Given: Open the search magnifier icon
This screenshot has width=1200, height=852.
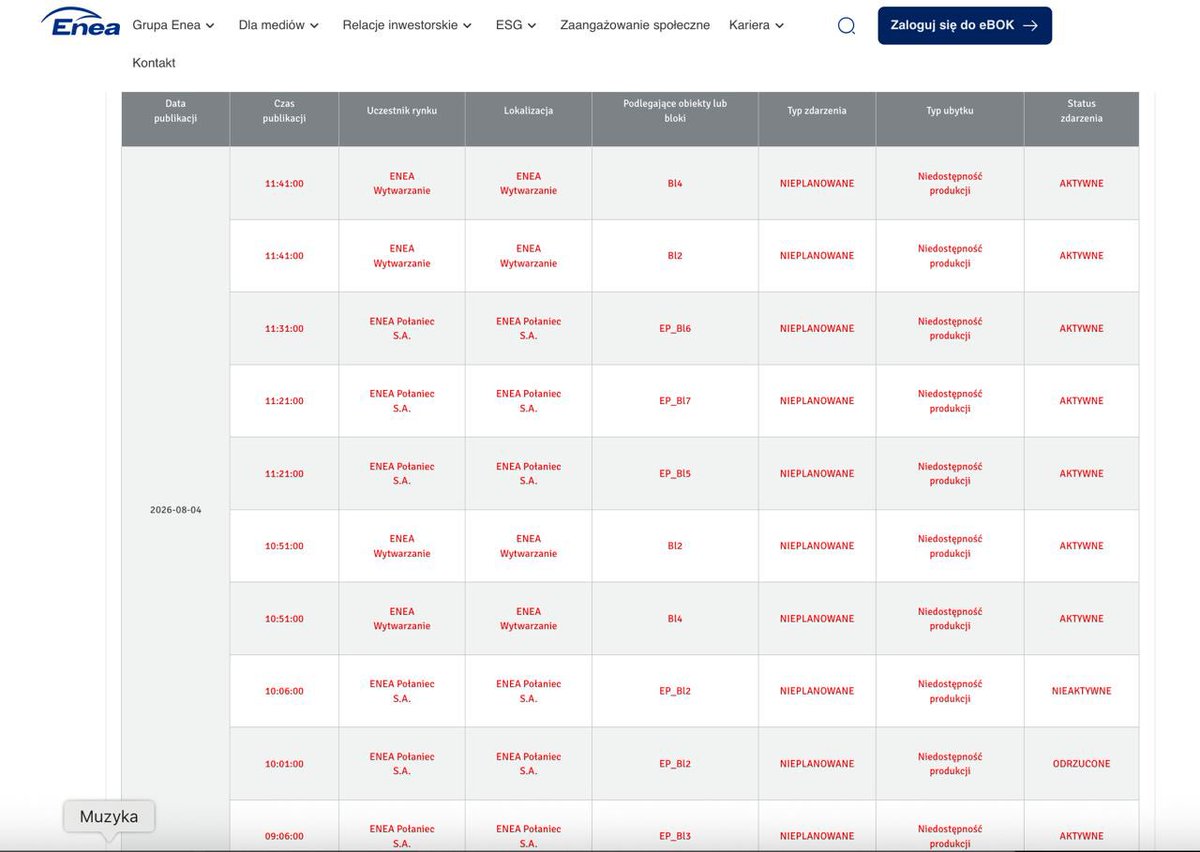Looking at the screenshot, I should (x=846, y=26).
